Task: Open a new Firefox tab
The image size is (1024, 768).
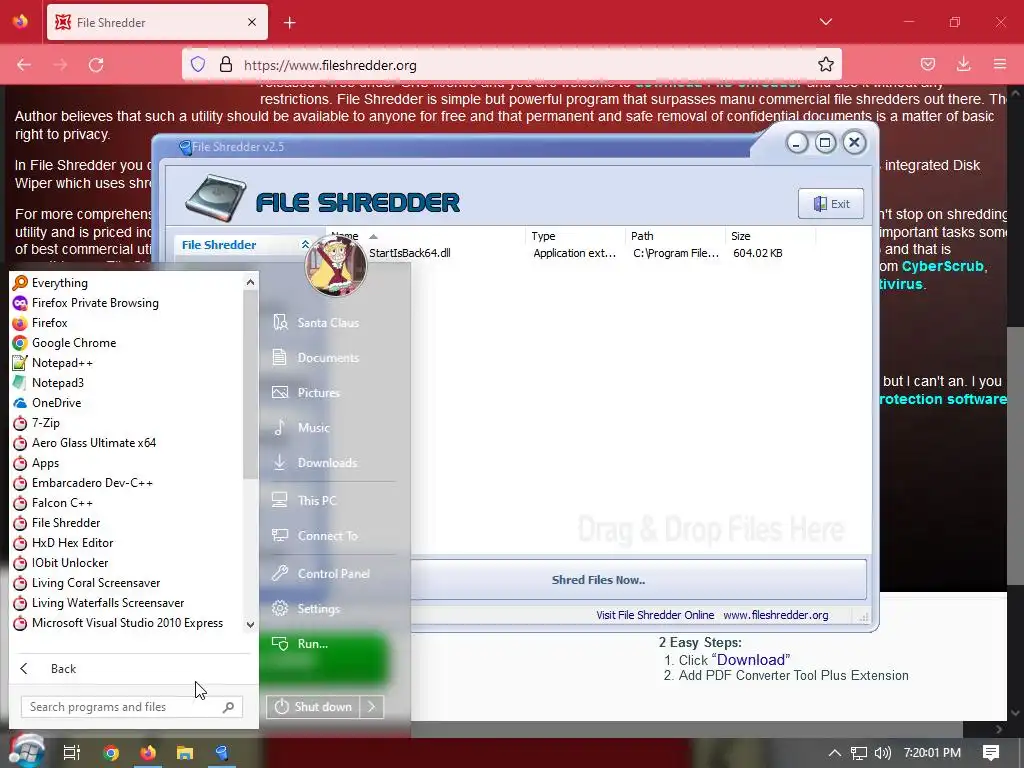Action: 290,23
